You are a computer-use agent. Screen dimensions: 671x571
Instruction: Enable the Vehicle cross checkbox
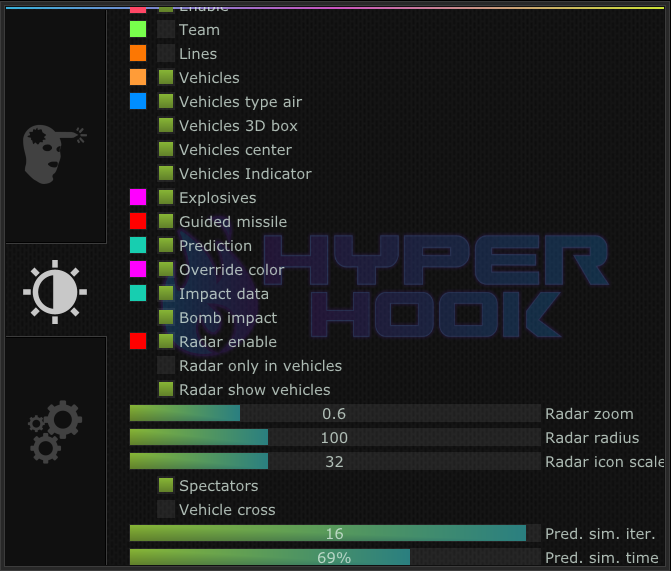[x=166, y=510]
